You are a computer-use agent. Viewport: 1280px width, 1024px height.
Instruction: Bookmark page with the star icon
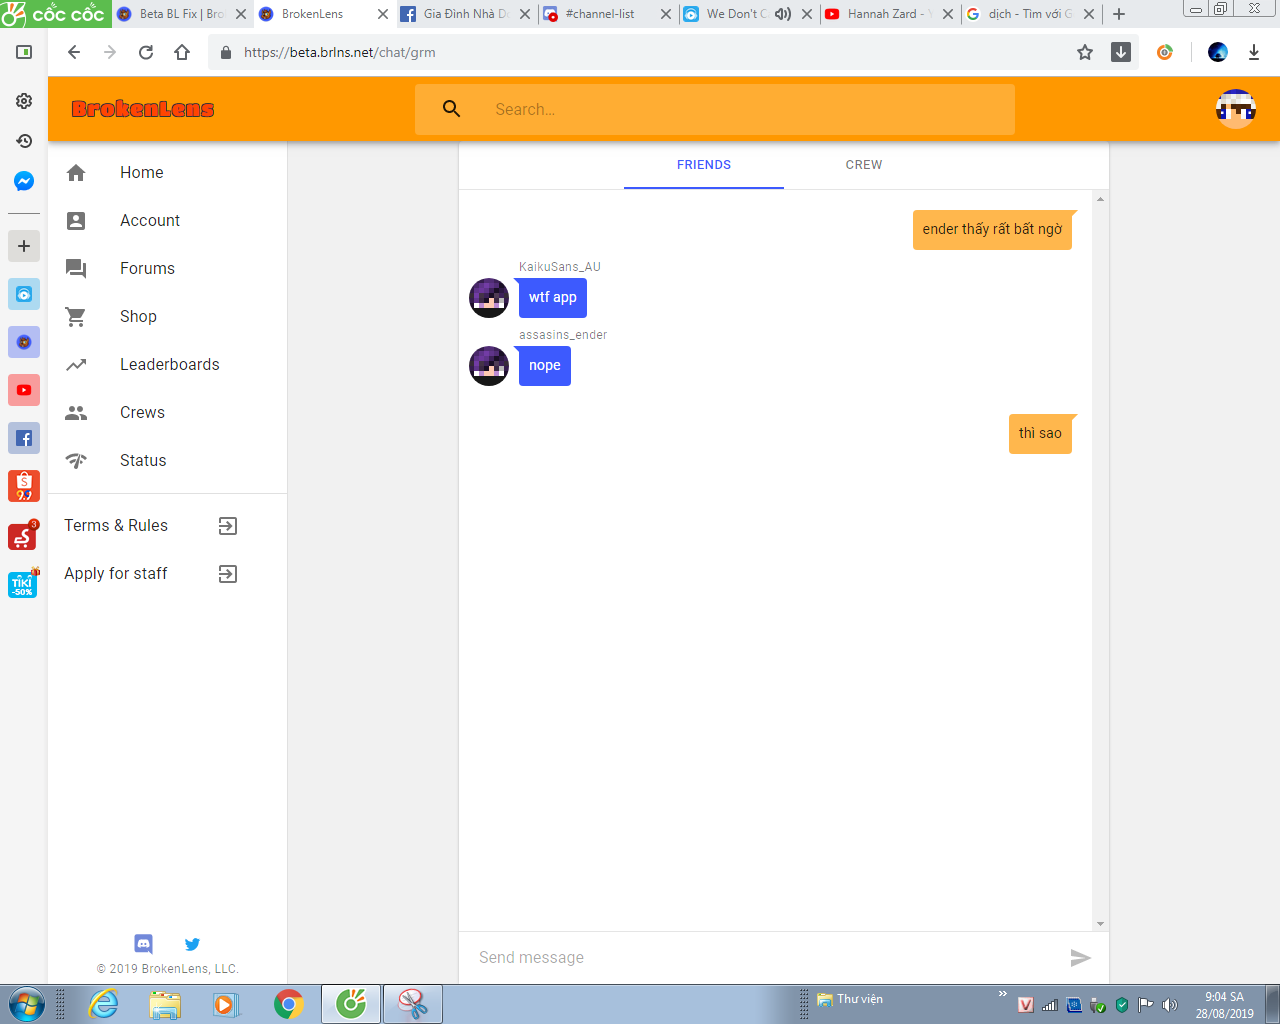pos(1085,52)
